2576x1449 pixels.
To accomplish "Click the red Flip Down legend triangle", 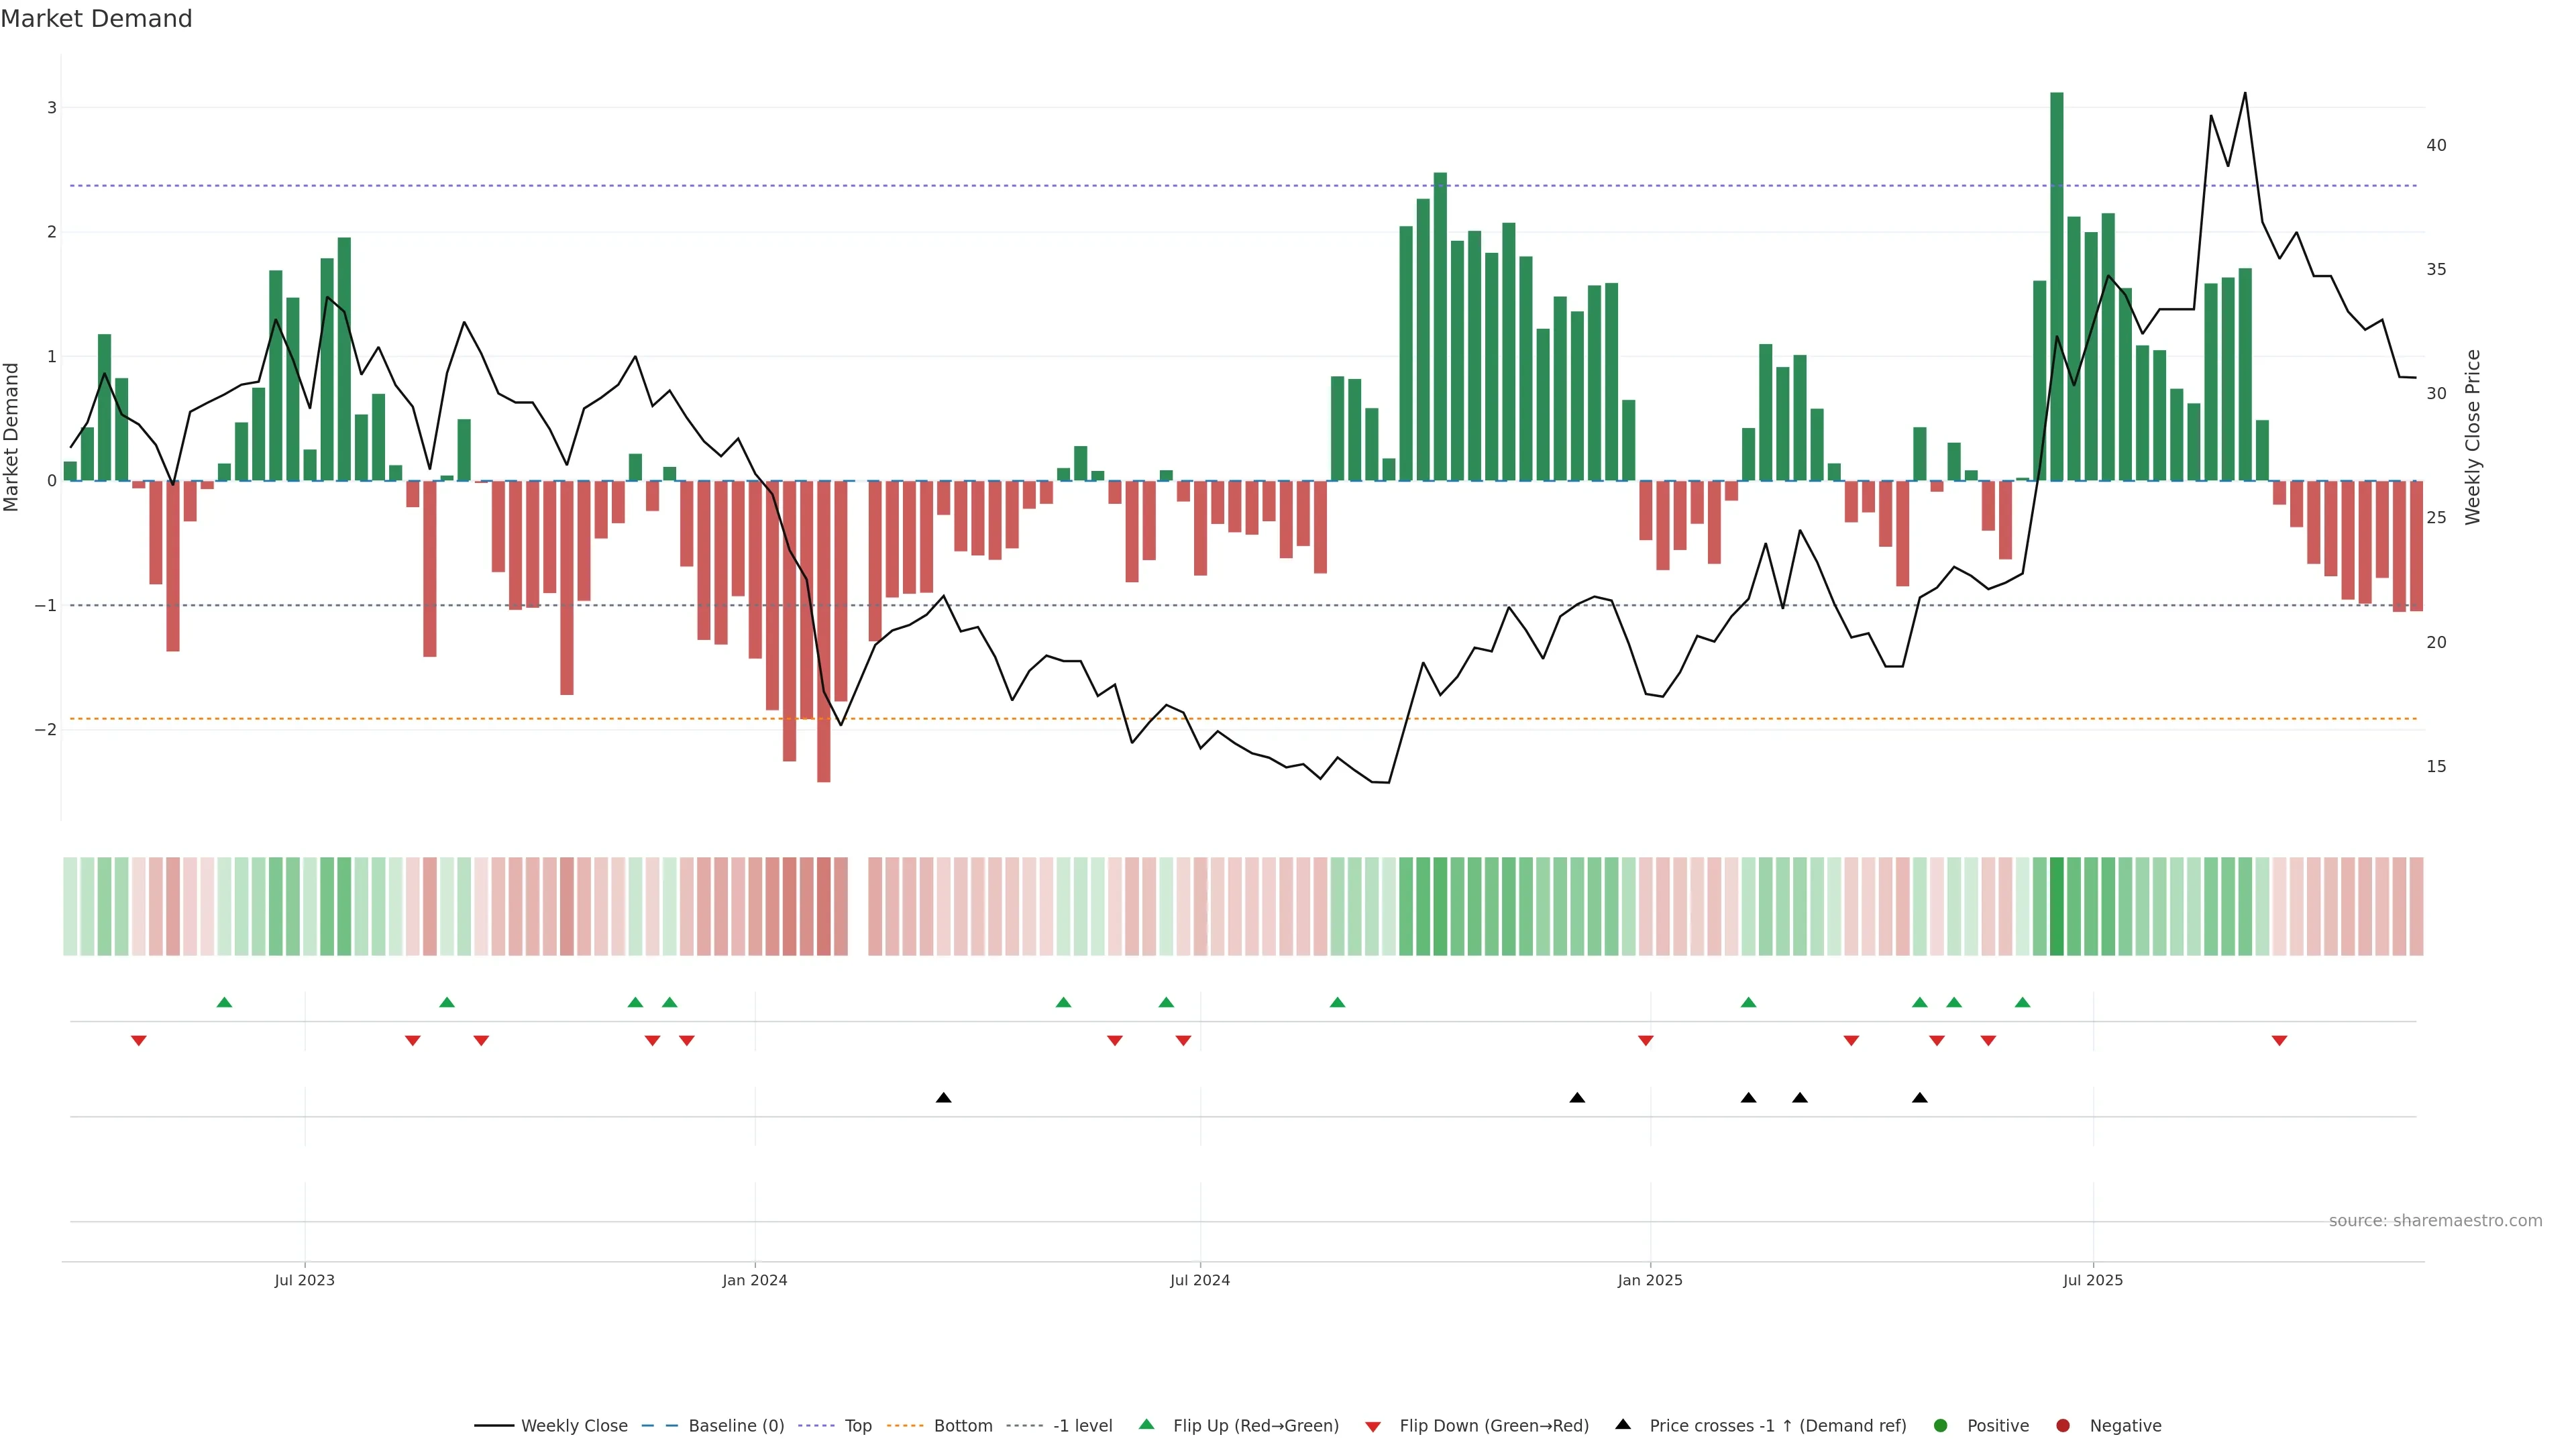I will [1373, 1427].
